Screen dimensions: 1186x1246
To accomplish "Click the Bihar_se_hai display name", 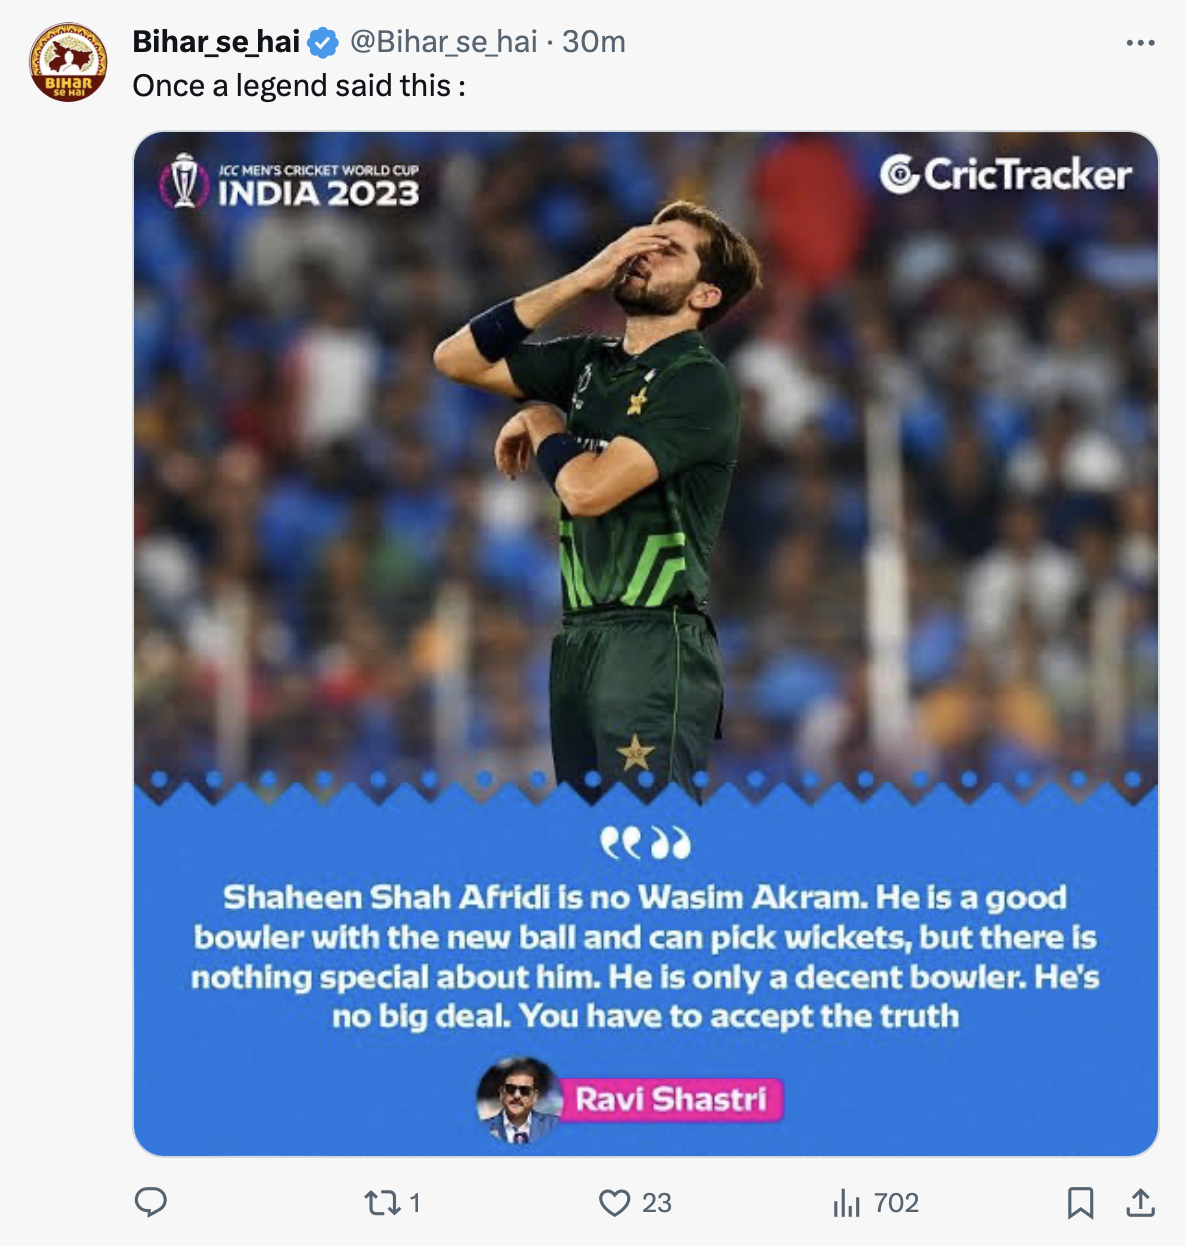I will click(216, 42).
